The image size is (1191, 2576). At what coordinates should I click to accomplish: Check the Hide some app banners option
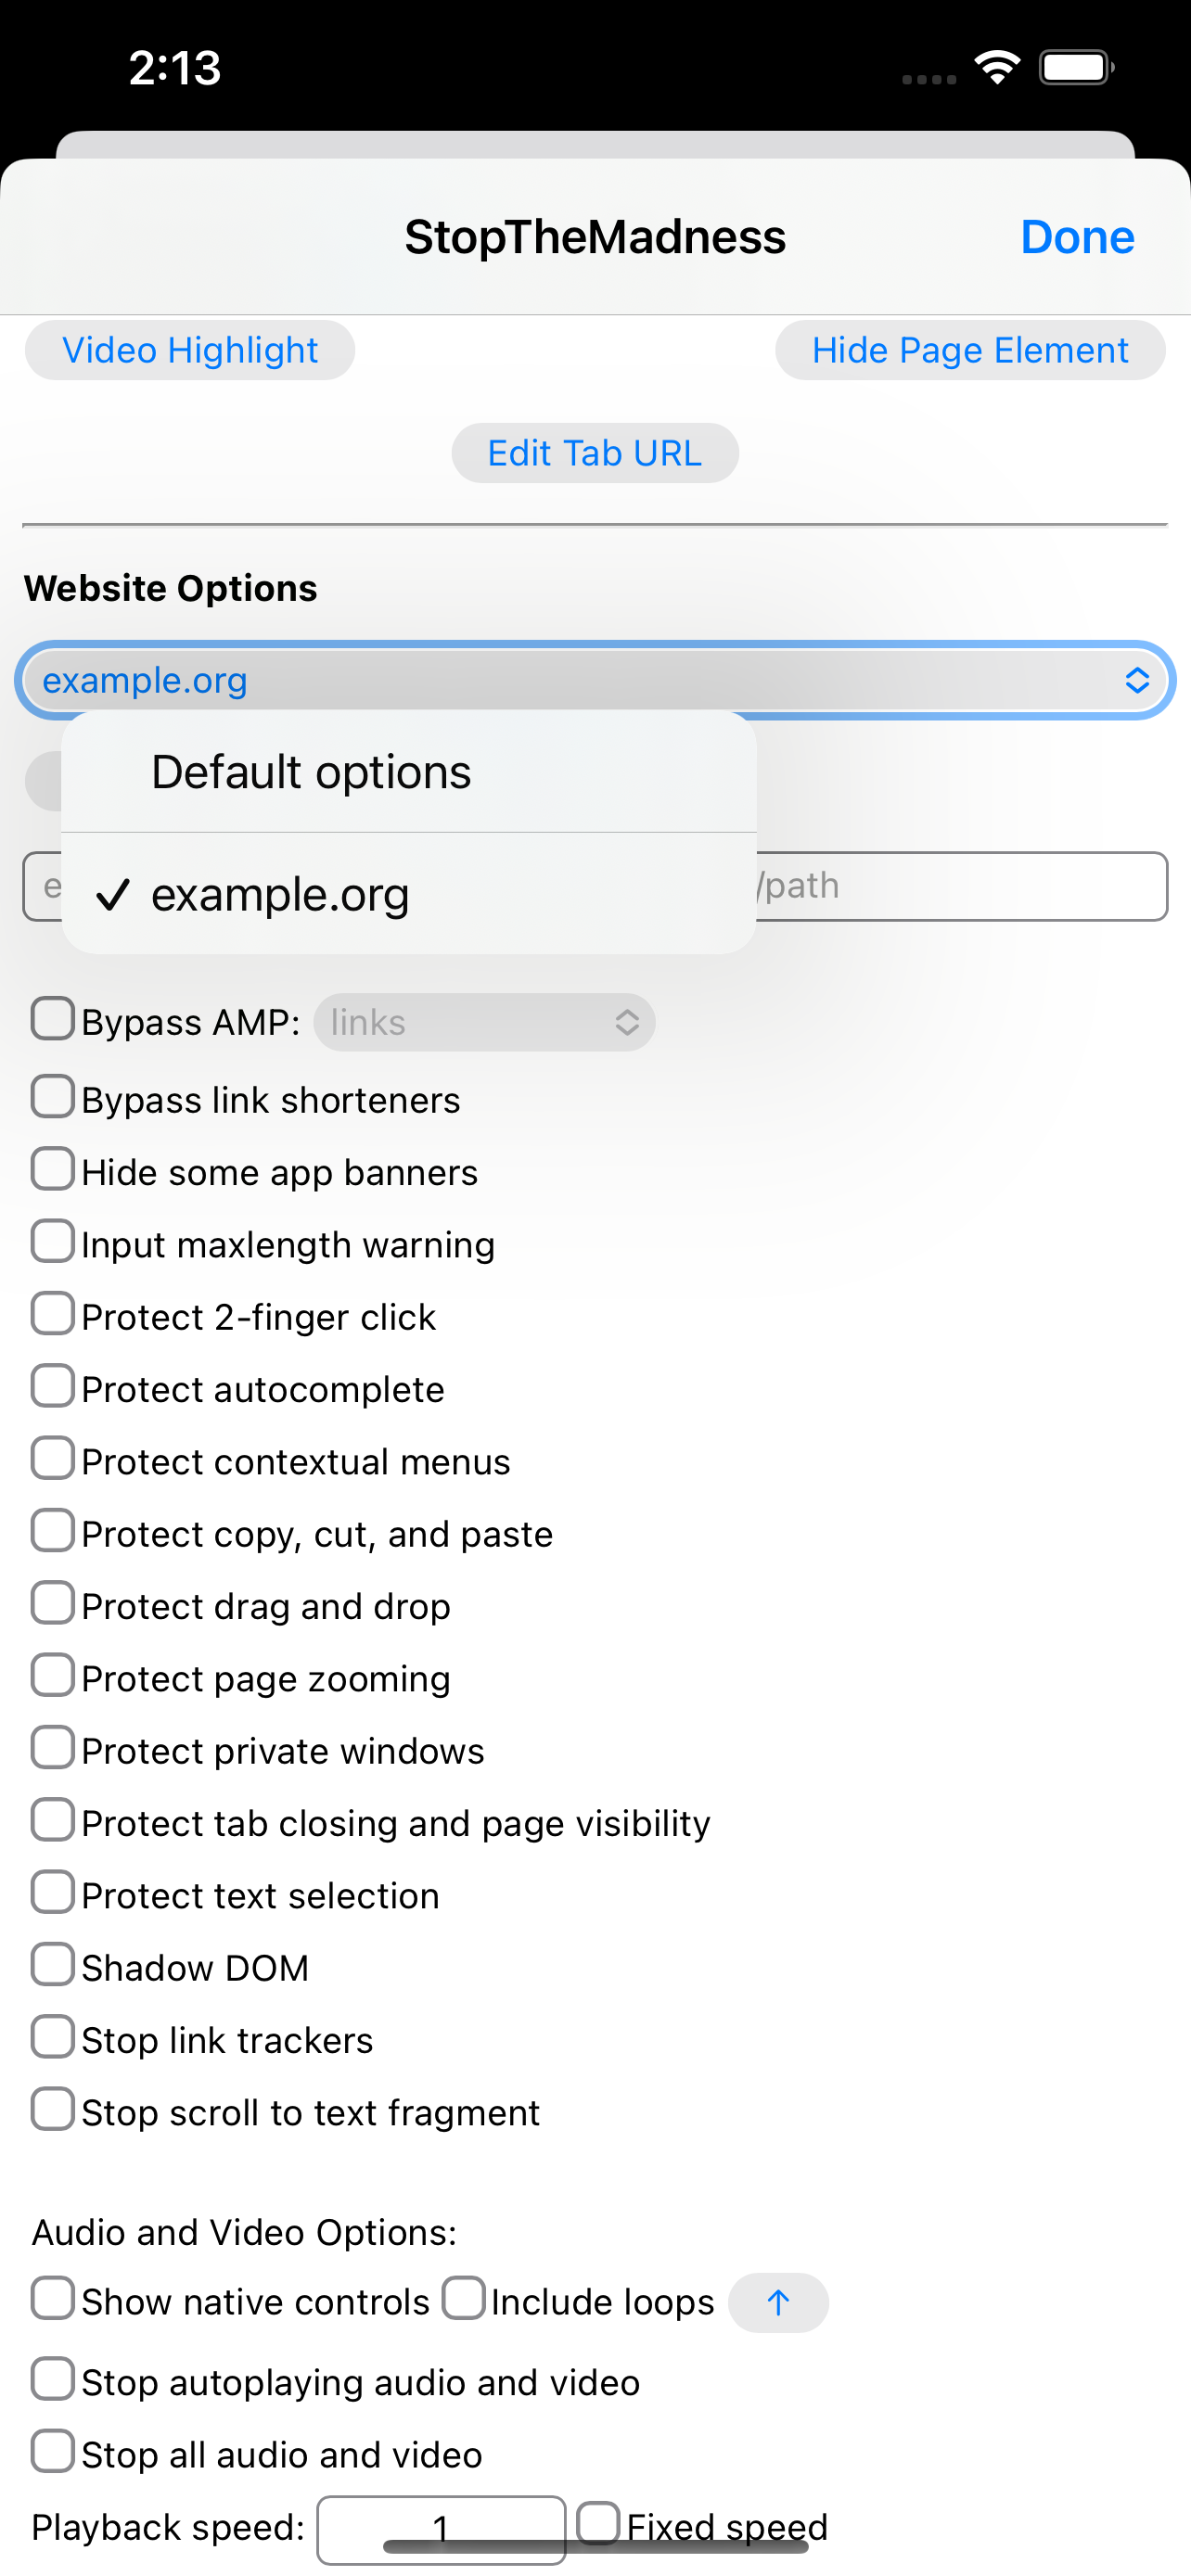coord(53,1169)
